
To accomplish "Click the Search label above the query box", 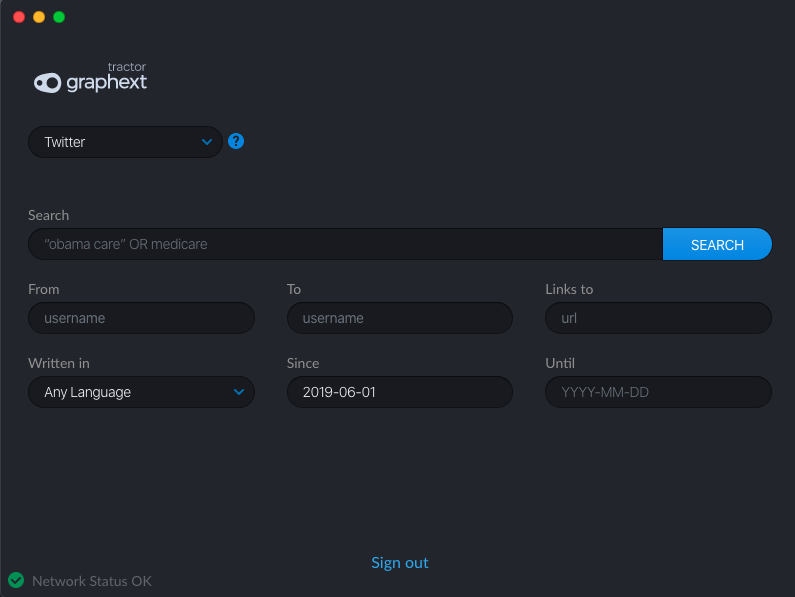I will coord(49,215).
